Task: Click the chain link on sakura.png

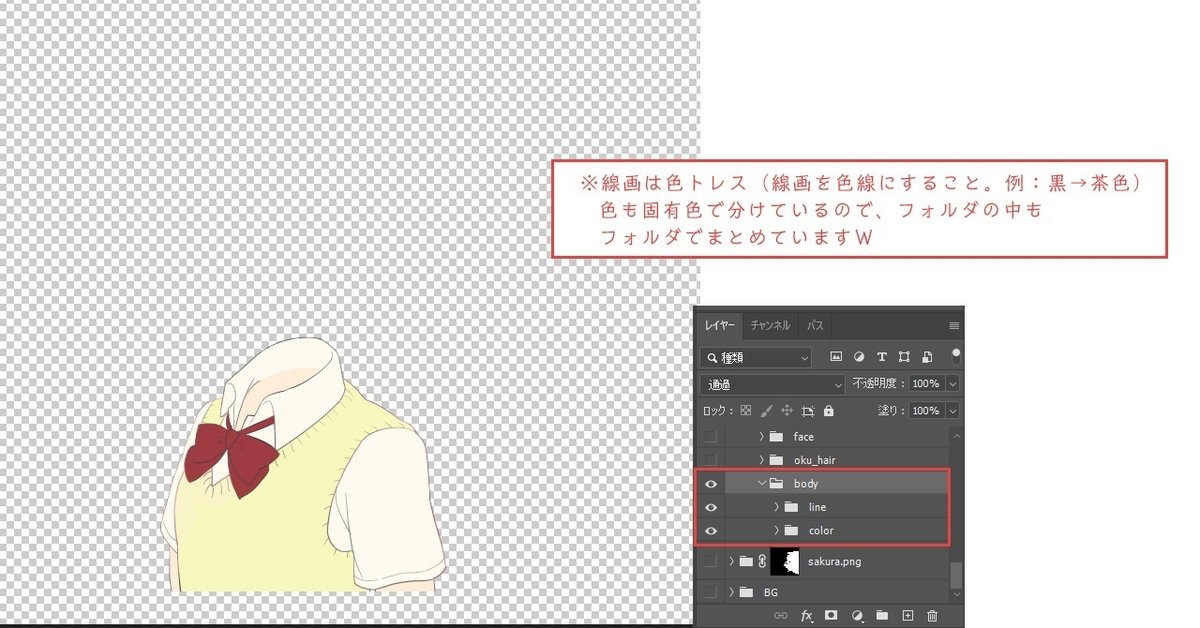Action: pos(762,562)
